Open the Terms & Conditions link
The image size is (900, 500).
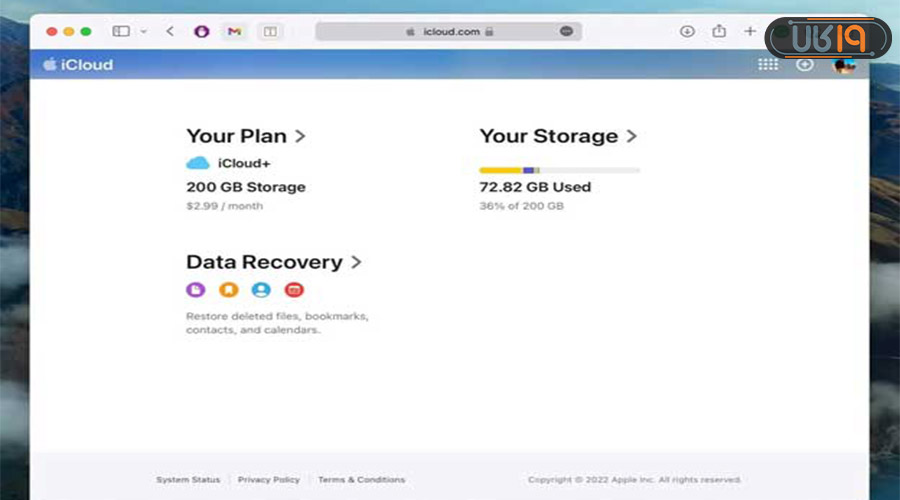point(361,480)
